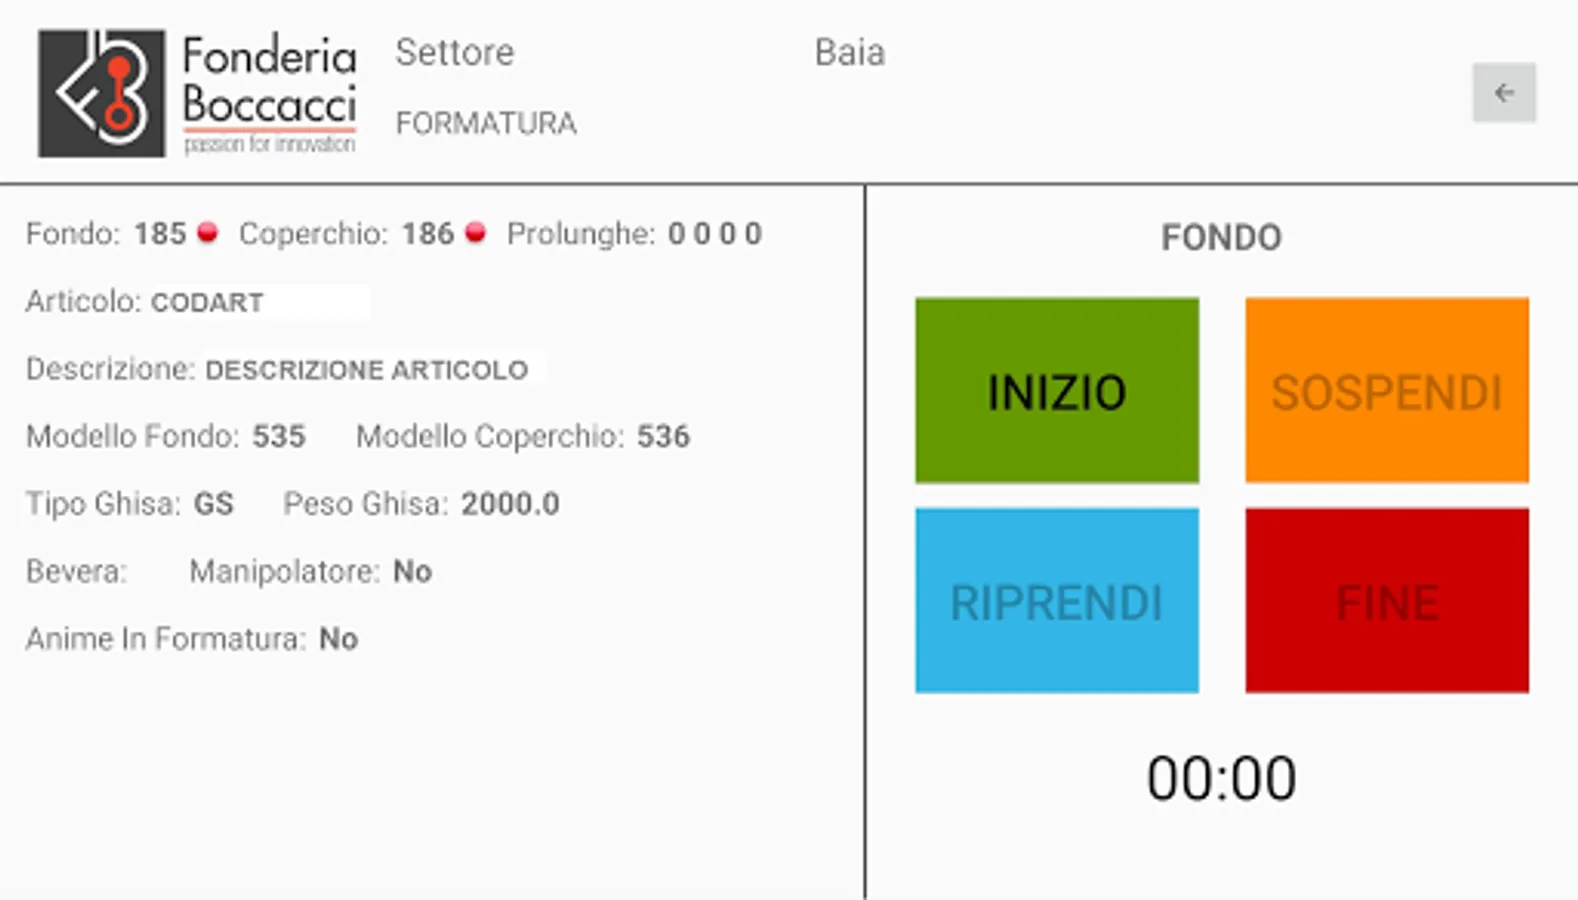Click the DESCRIZIONE ARTICOLO field
Image resolution: width=1578 pixels, height=900 pixels.
(366, 370)
